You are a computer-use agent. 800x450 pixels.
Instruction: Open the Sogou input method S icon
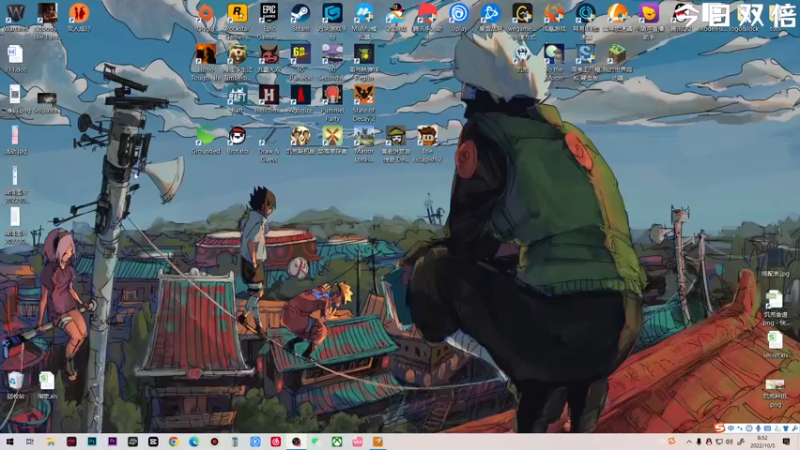(719, 428)
